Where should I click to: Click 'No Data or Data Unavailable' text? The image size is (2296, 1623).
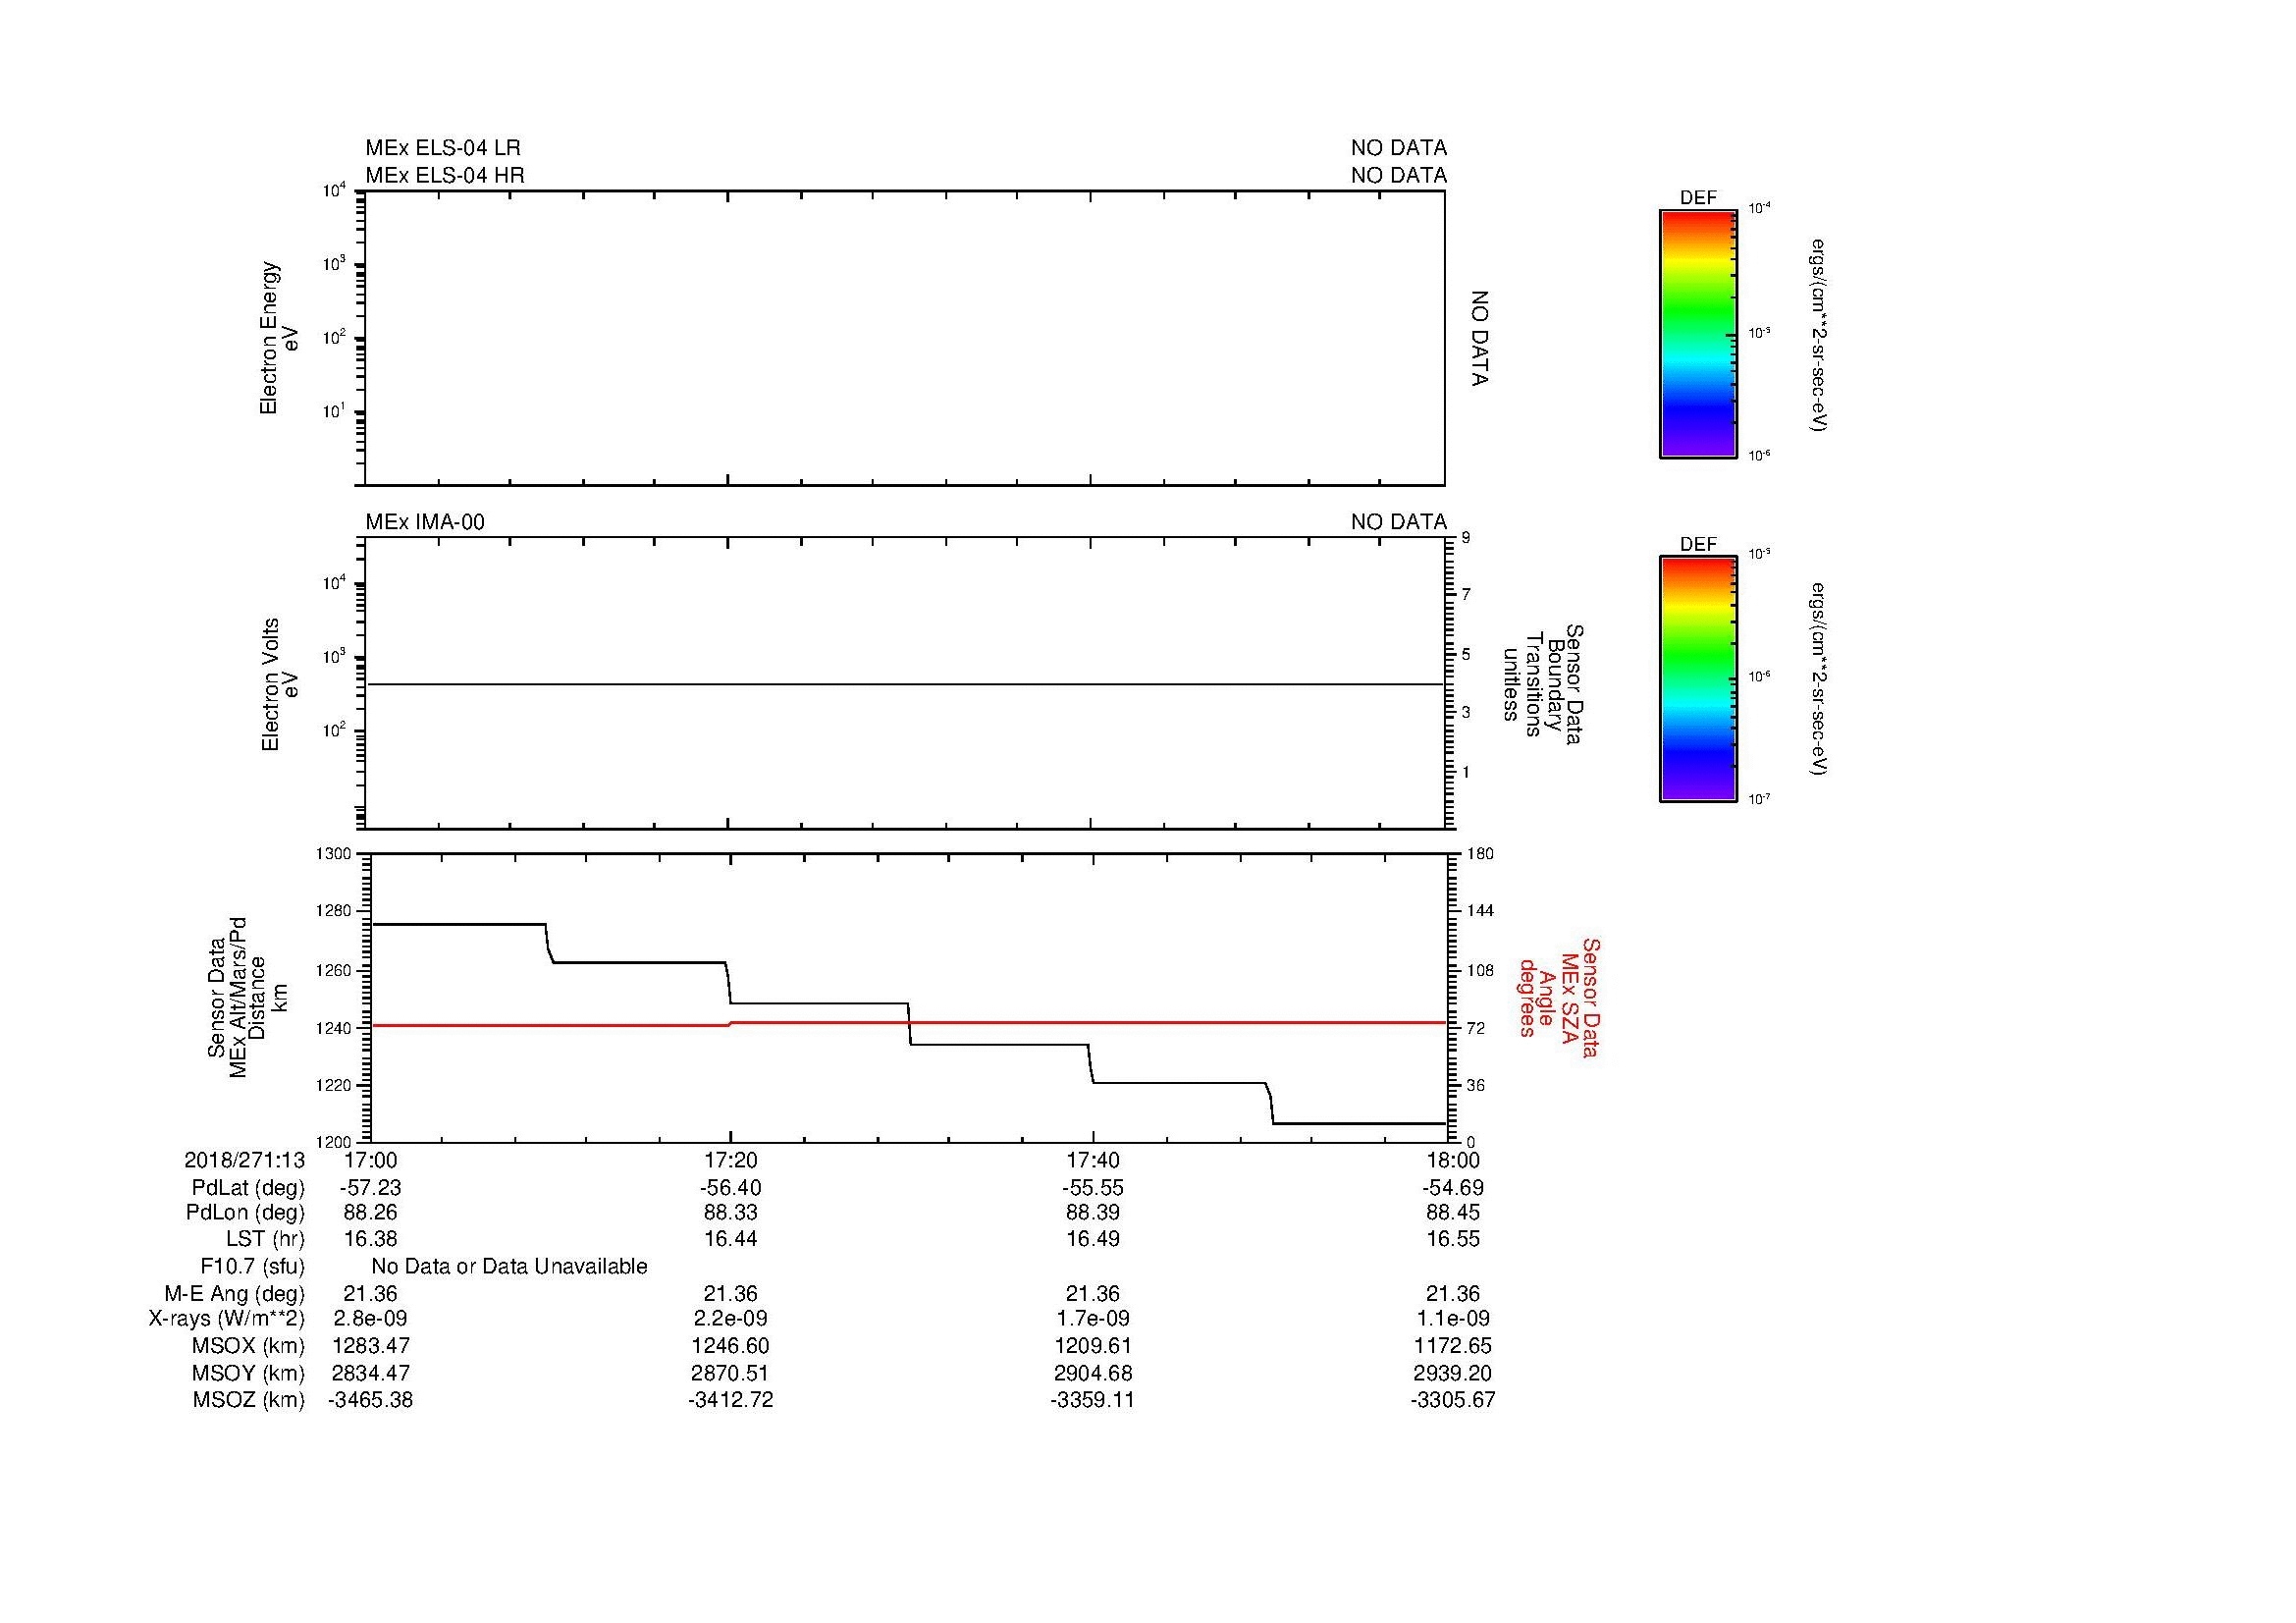point(509,1267)
